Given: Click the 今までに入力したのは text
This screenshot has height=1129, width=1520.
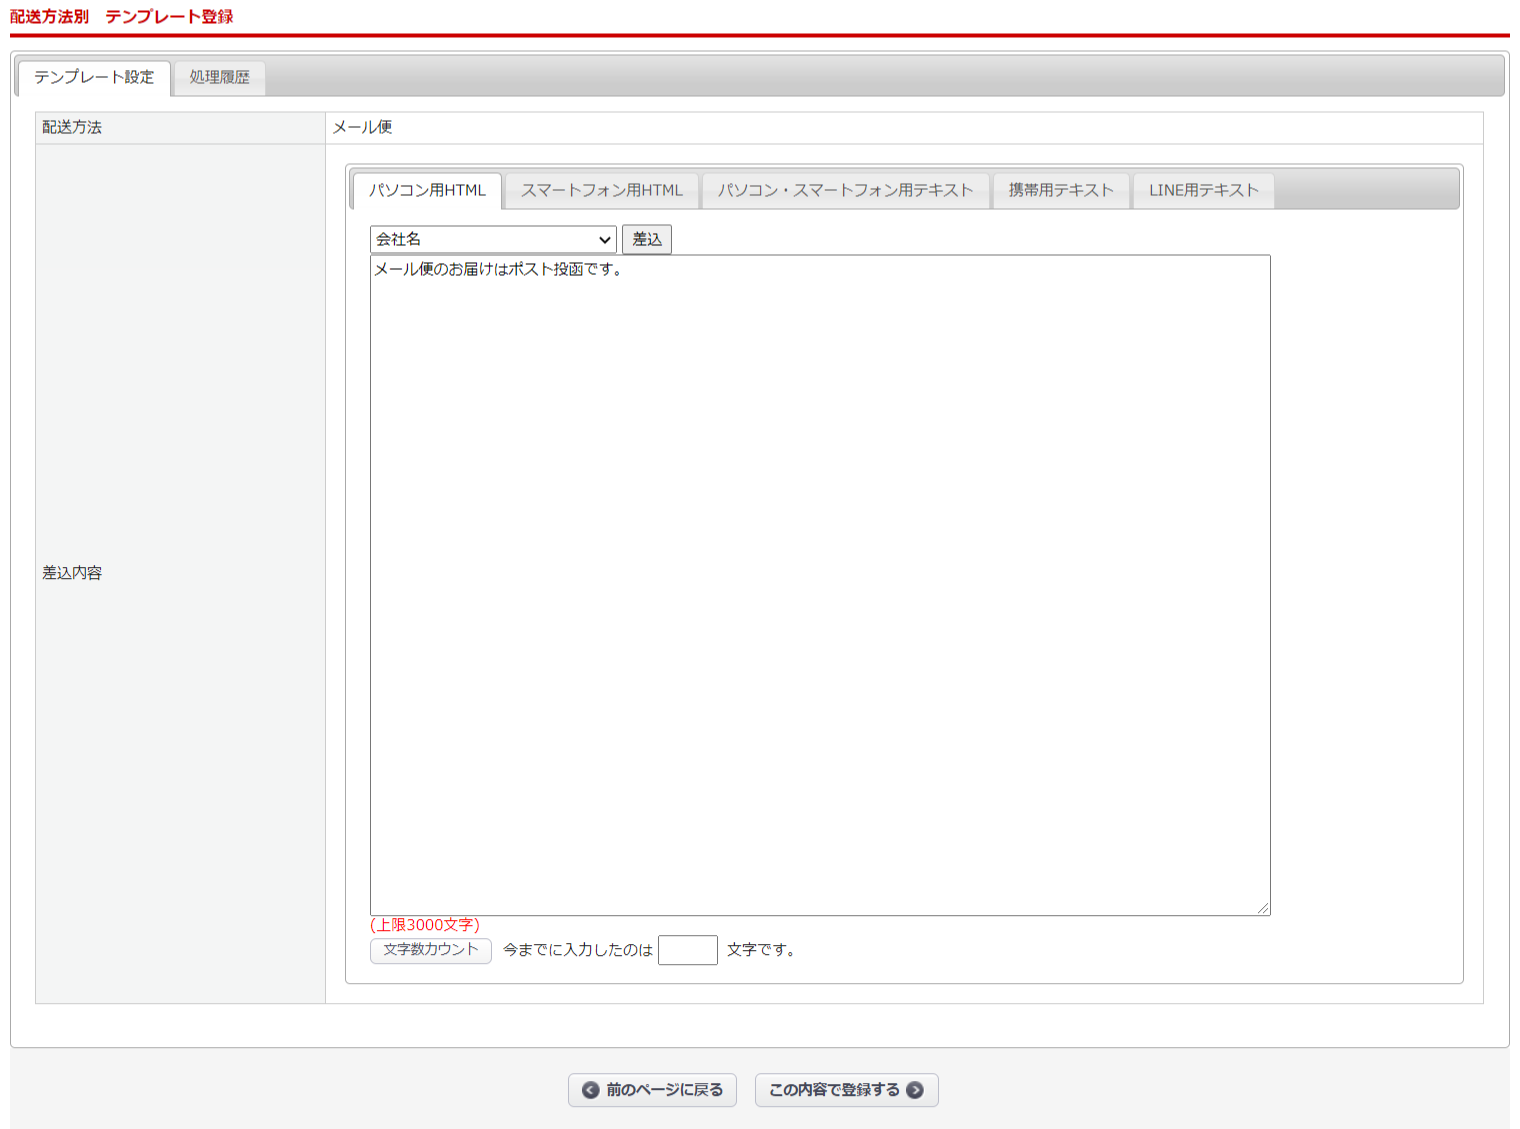Looking at the screenshot, I should pyautogui.click(x=578, y=950).
